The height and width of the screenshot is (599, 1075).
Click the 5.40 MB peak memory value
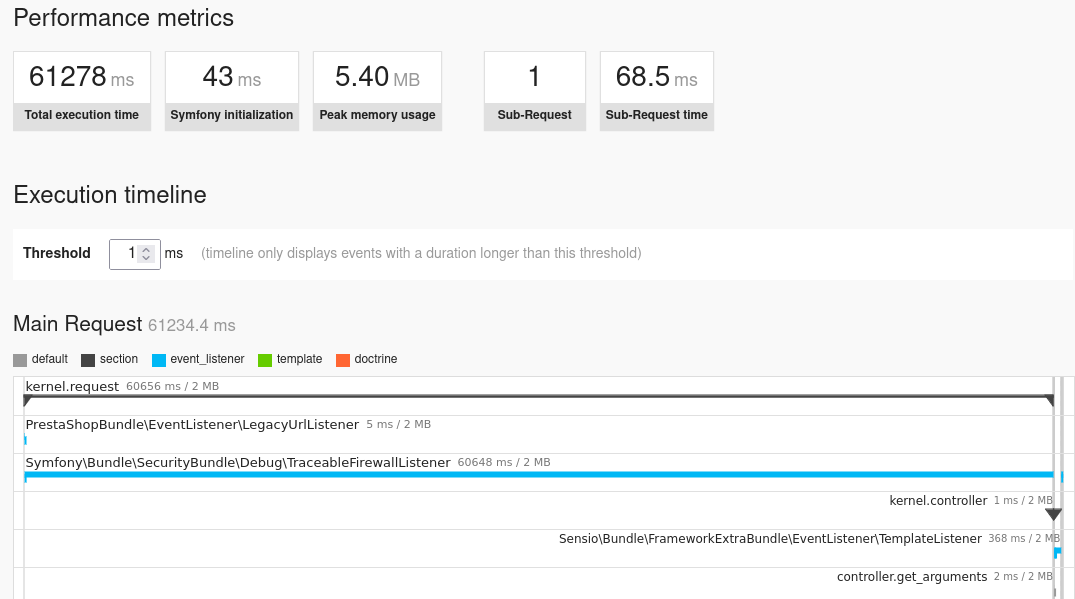pyautogui.click(x=377, y=77)
